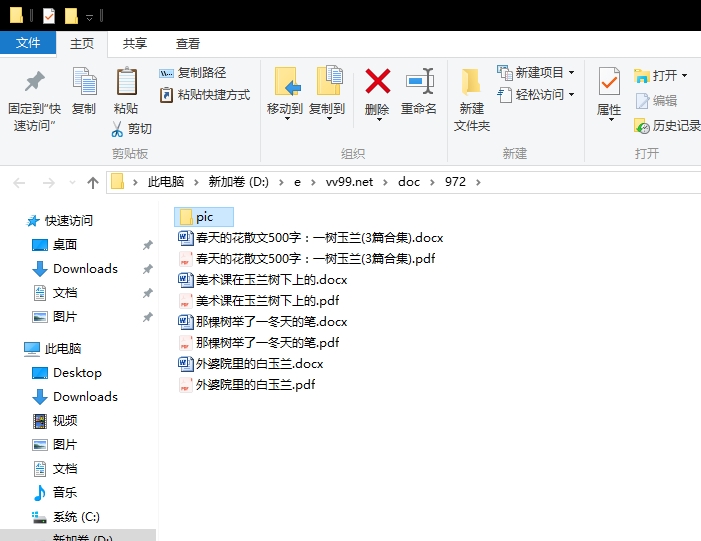
Task: Select the pic folder
Action: tap(203, 217)
